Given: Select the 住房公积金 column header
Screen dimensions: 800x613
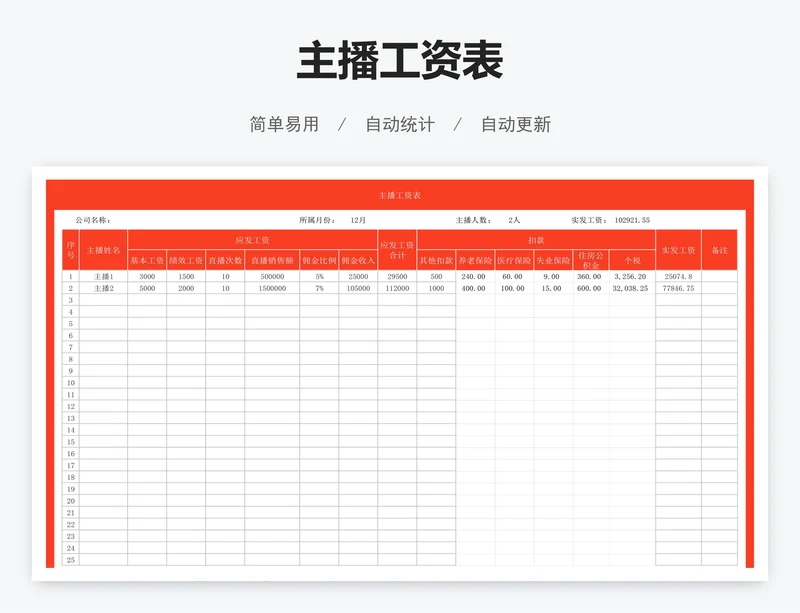Looking at the screenshot, I should coord(591,260).
